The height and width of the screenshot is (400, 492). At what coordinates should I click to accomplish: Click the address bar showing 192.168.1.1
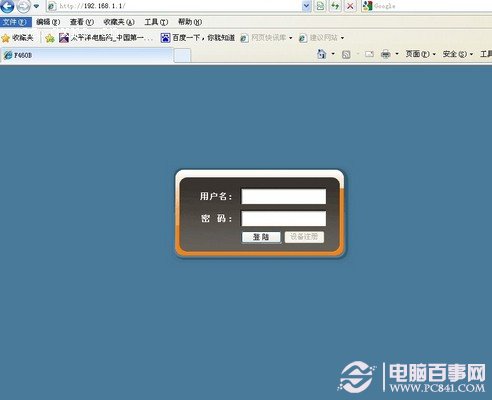(x=174, y=6)
